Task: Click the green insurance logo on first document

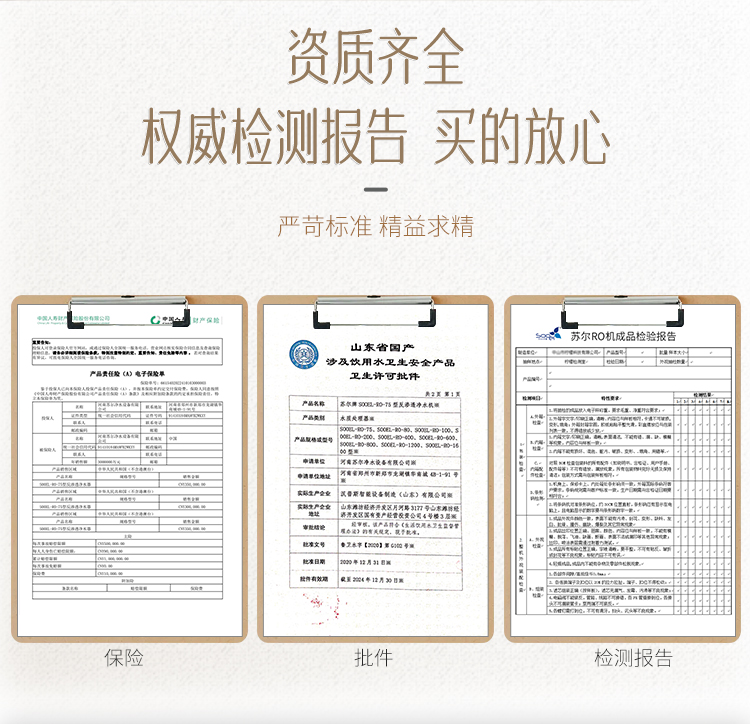Action: click(160, 321)
